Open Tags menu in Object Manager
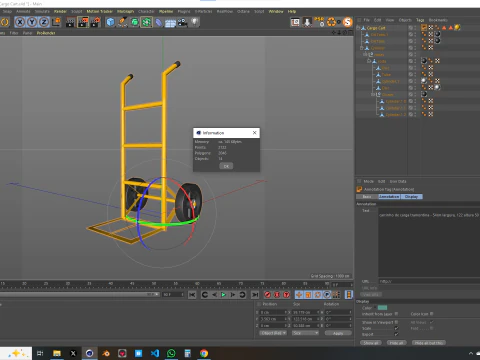The image size is (480, 360). [420, 20]
